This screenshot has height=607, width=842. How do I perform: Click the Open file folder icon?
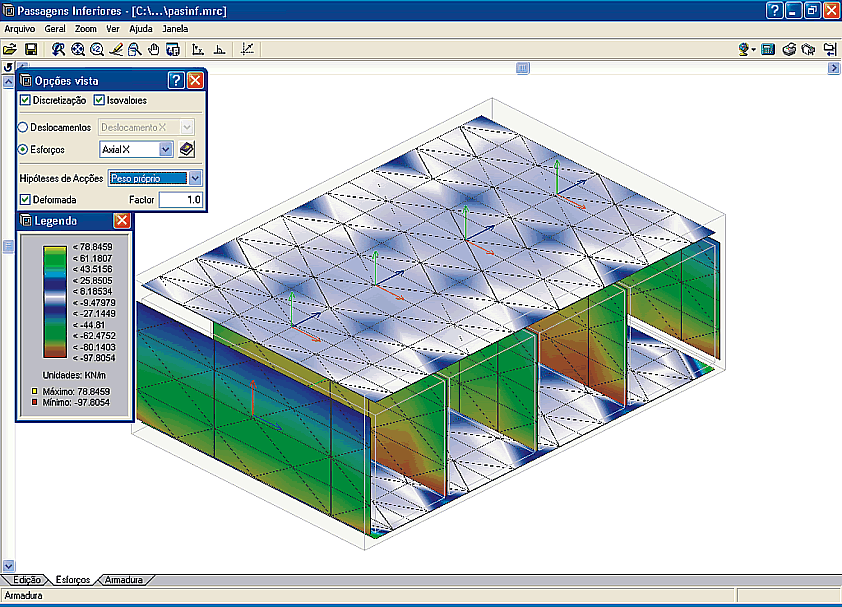click(x=10, y=48)
